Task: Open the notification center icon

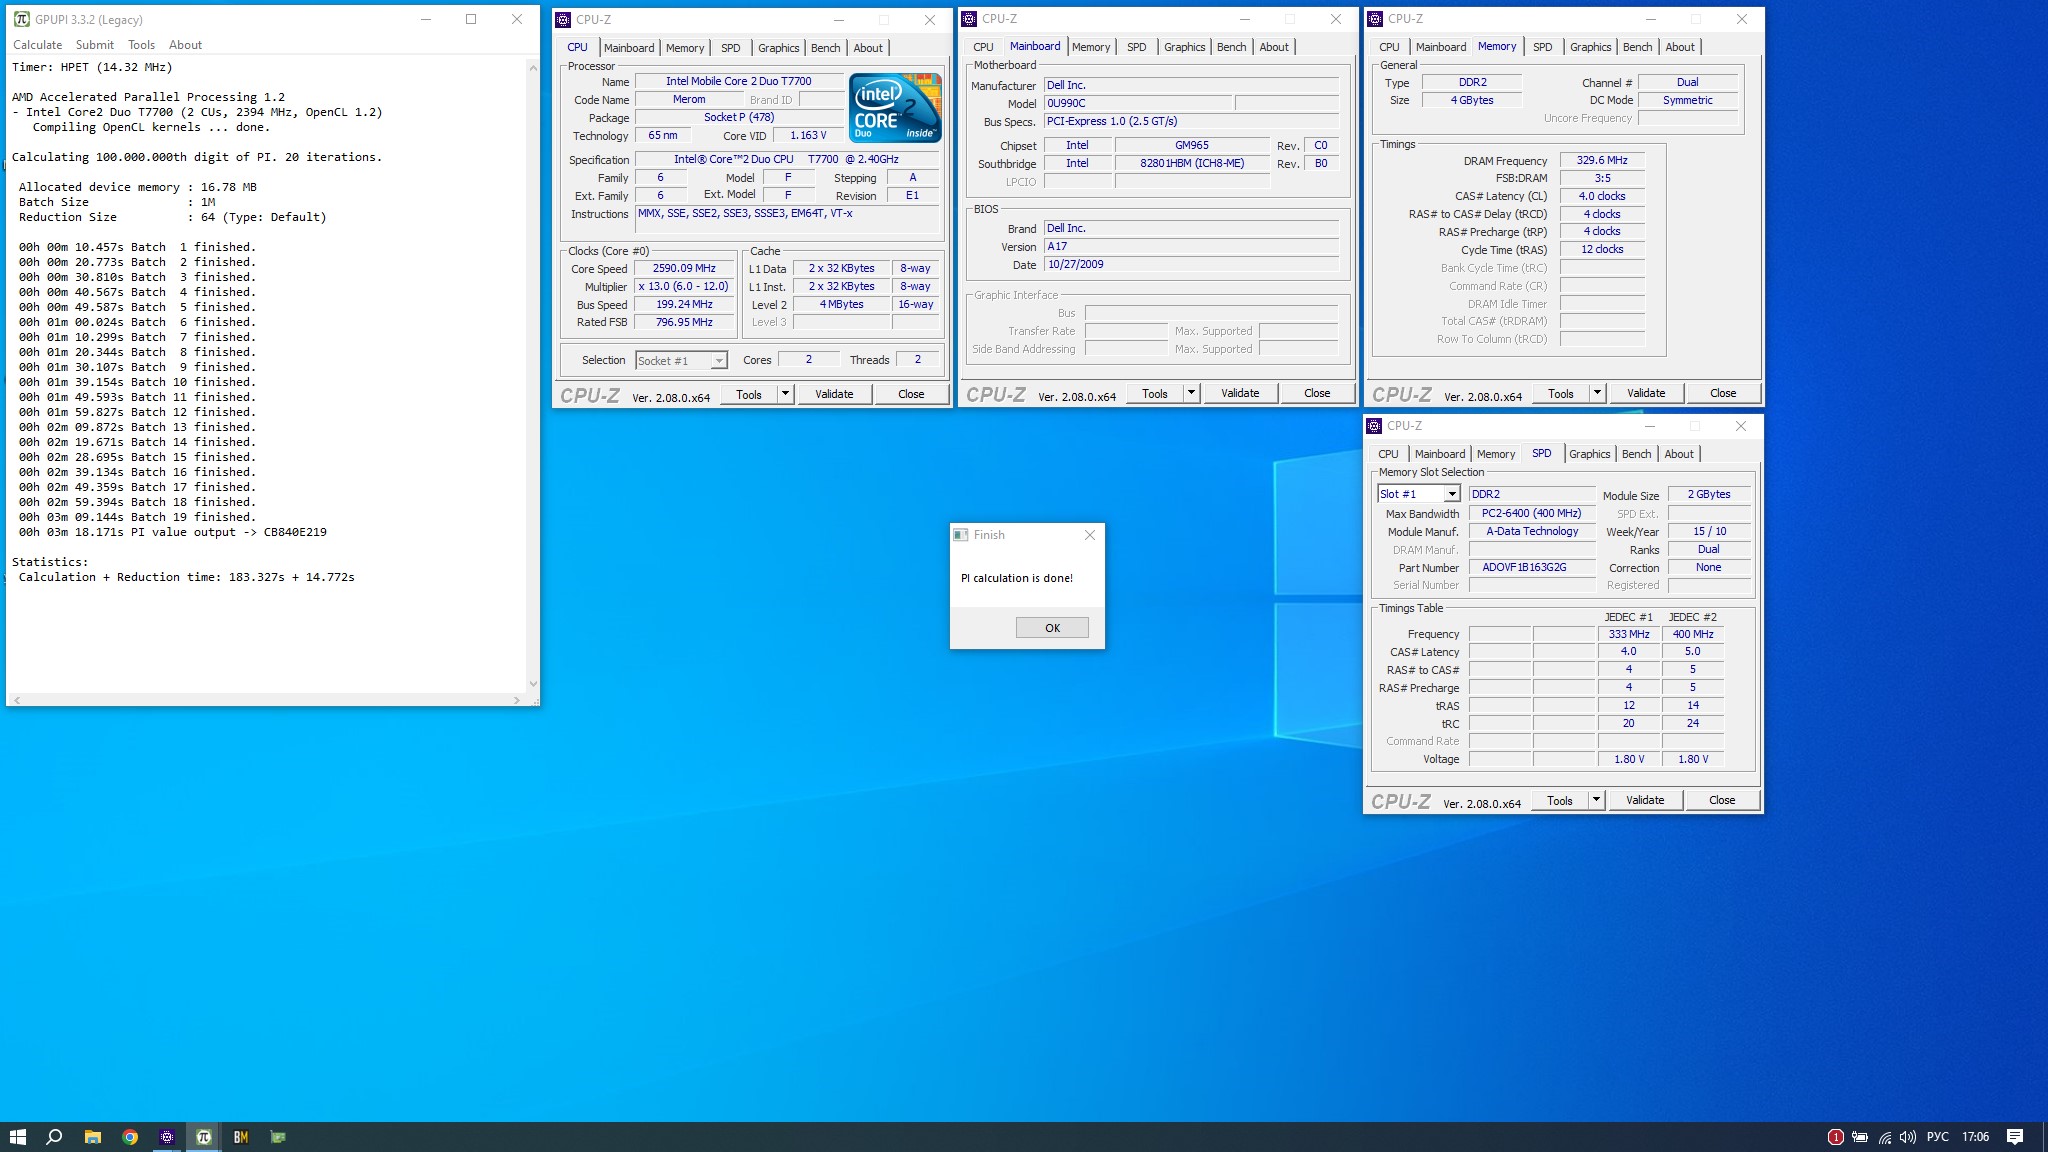Action: click(2015, 1137)
